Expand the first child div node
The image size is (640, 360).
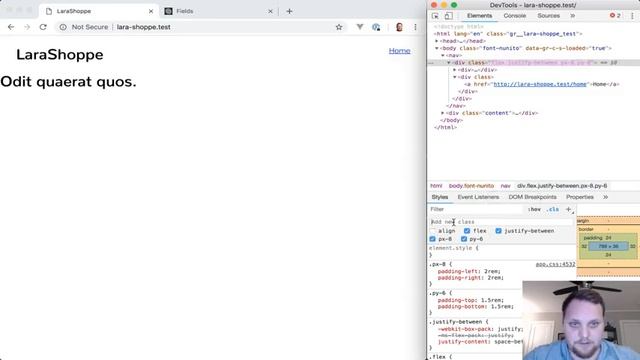455,70
